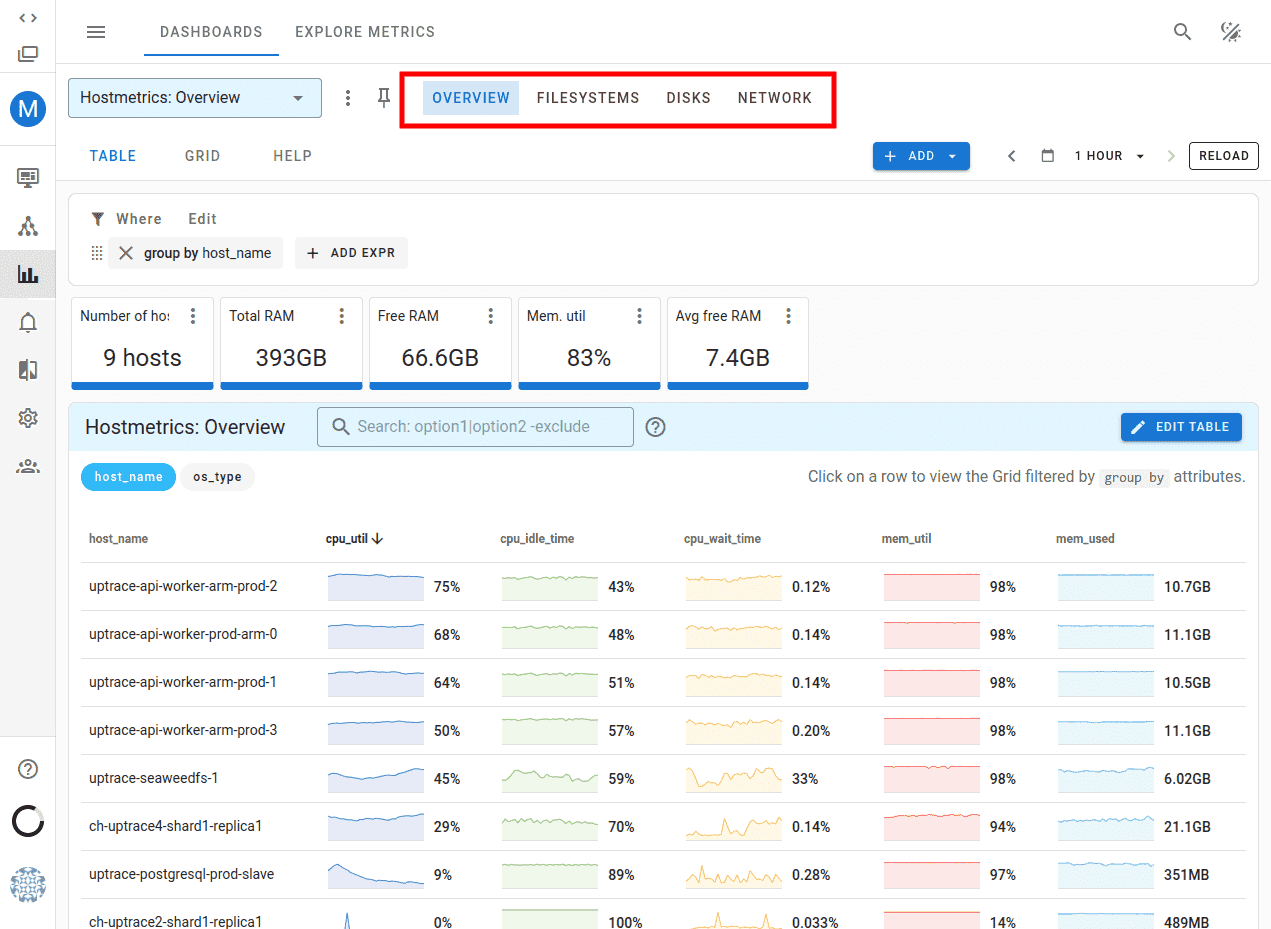This screenshot has width=1271, height=929.
Task: Switch to the FILESYSTEMS tab
Action: pos(588,97)
